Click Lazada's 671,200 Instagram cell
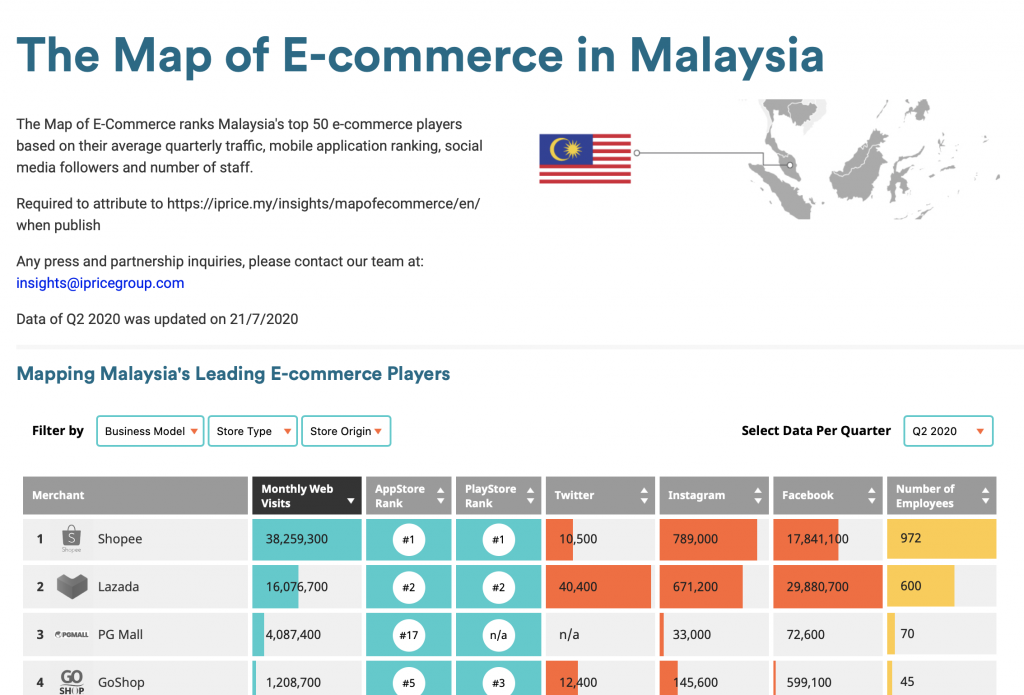Screen dimensions: 1024x695 click(x=714, y=587)
